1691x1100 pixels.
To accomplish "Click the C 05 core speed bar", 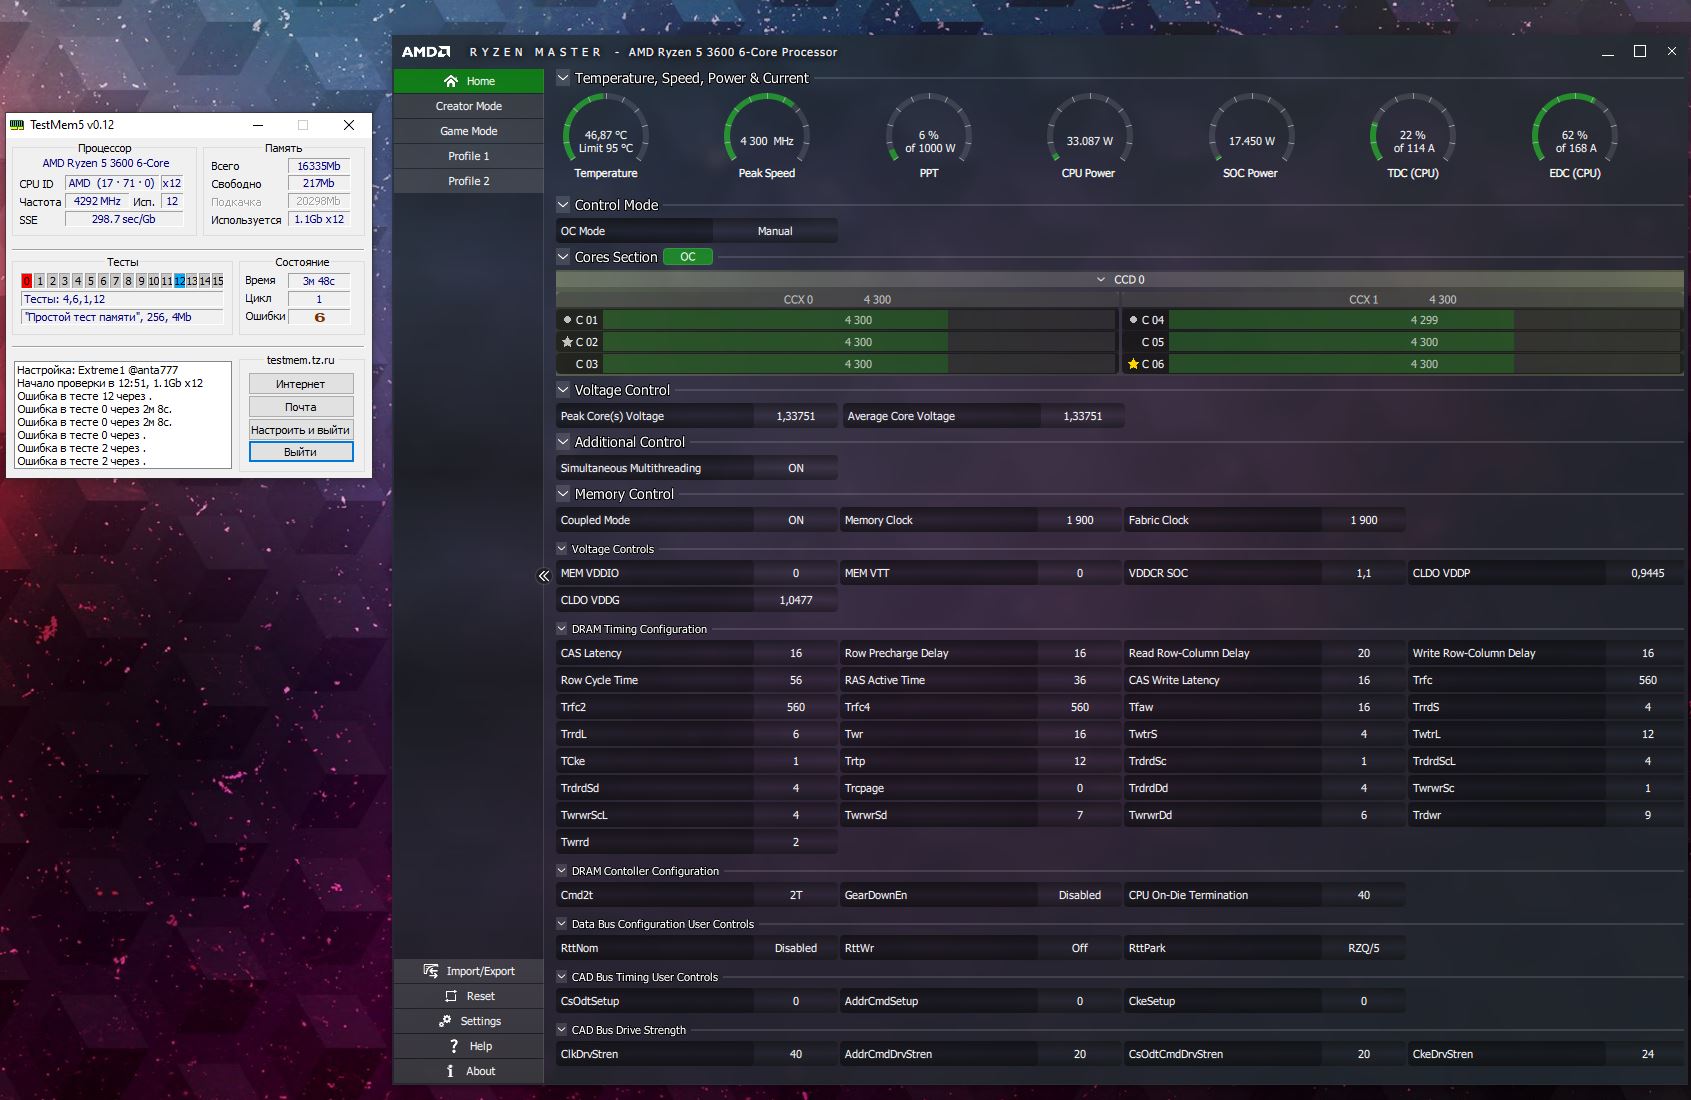I will (x=1425, y=342).
